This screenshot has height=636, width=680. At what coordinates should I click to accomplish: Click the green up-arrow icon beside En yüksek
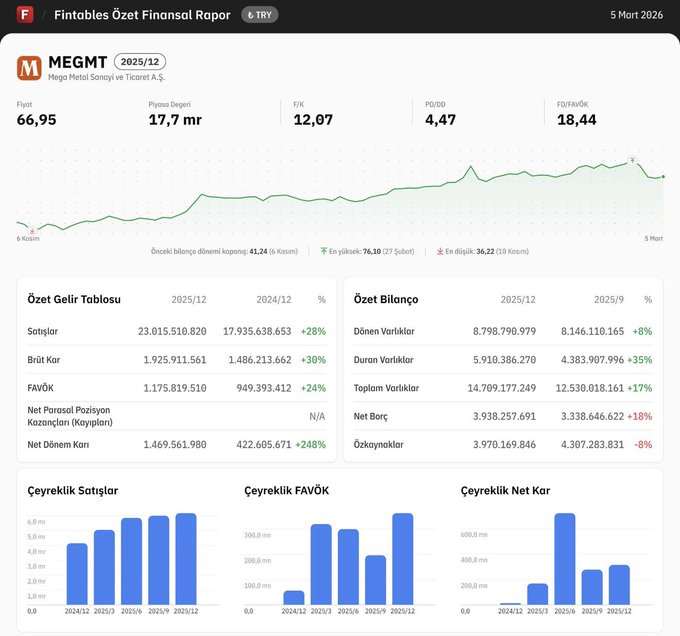(x=324, y=251)
